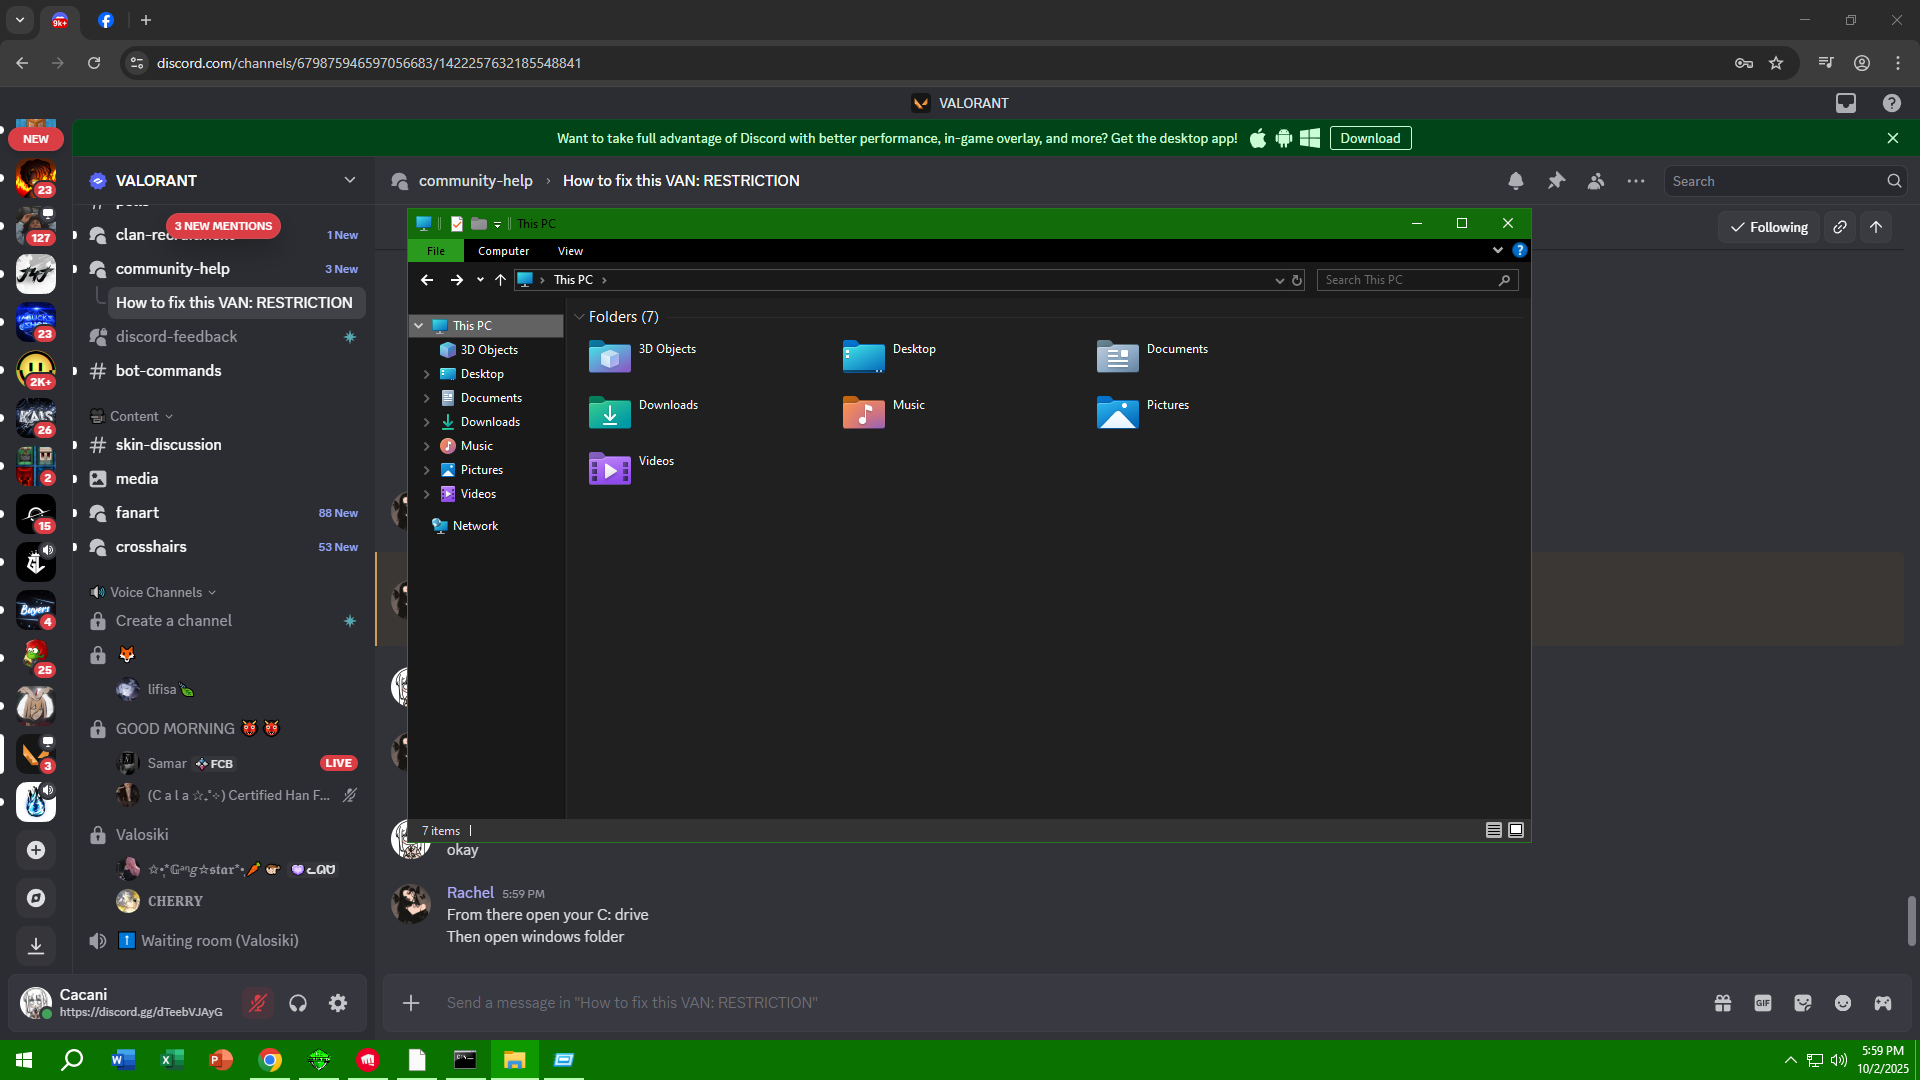Click the Download desktop app button

[1370, 138]
